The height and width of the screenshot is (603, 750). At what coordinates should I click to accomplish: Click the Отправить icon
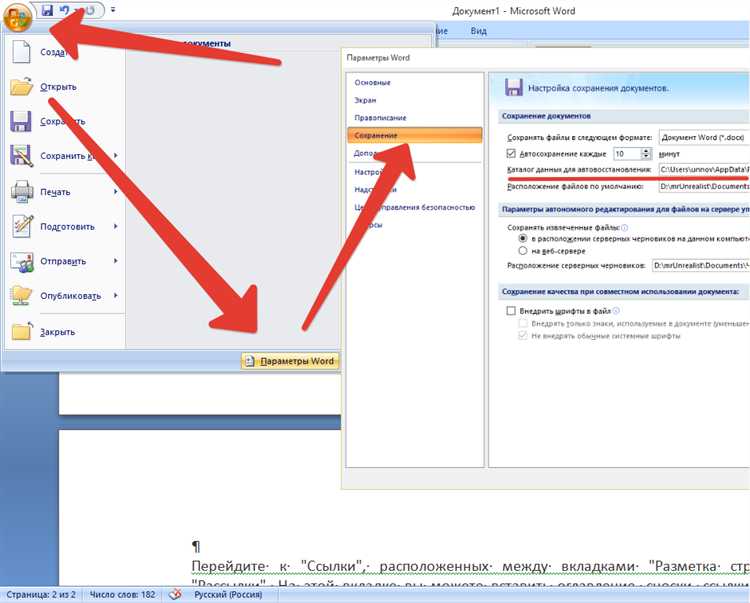22,261
